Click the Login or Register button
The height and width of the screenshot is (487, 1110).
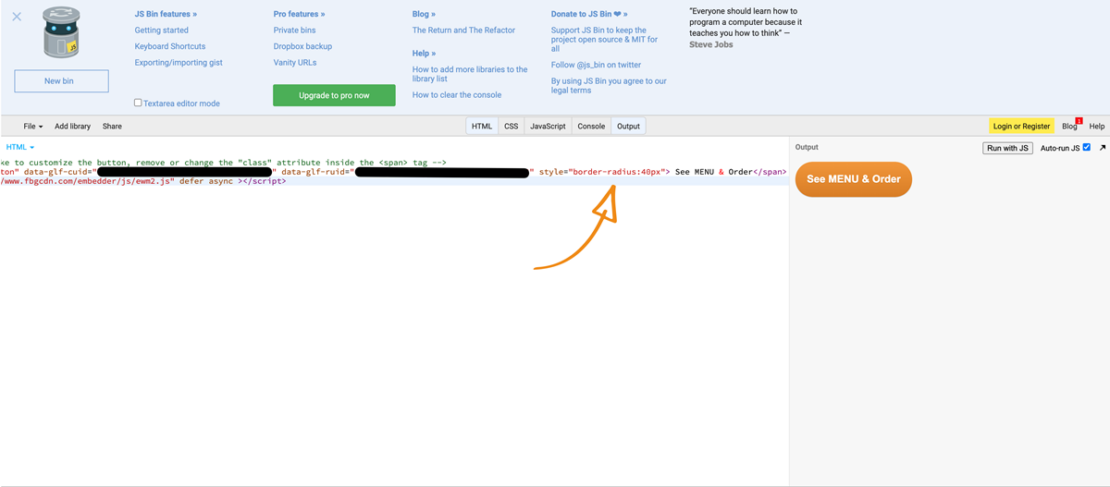point(1021,126)
